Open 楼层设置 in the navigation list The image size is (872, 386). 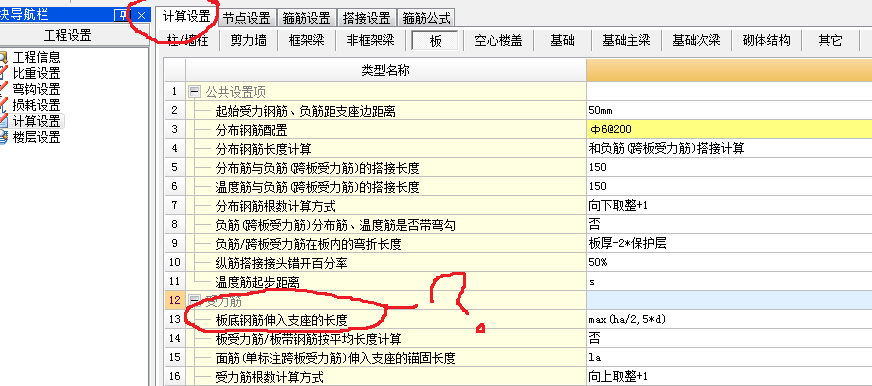(x=36, y=137)
